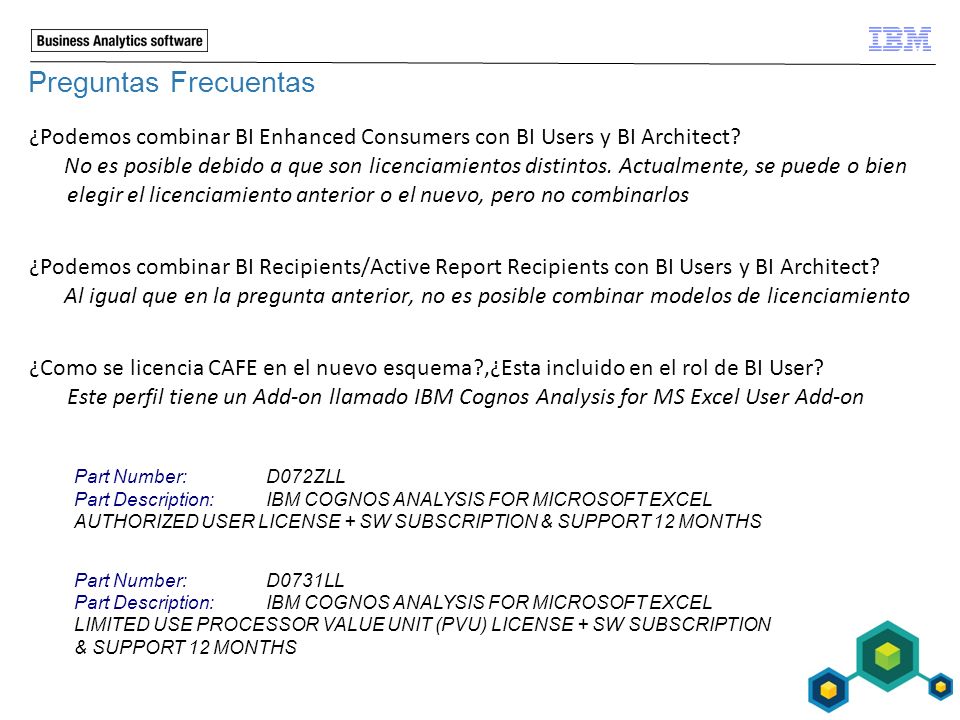Click 'AUTHORIZED USER LICENSE + SW SUBSCRIPTION' line
Image resolution: width=960 pixels, height=720 pixels.
(418, 522)
